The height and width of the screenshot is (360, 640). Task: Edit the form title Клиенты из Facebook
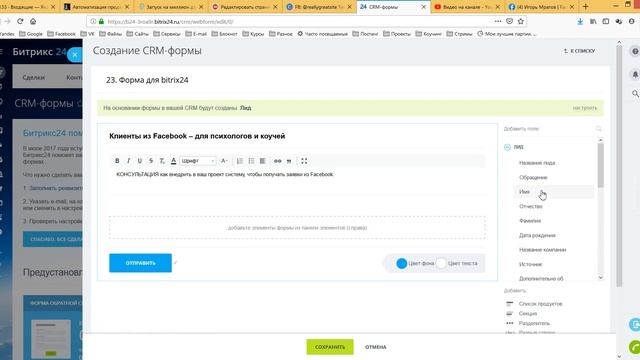click(197, 136)
